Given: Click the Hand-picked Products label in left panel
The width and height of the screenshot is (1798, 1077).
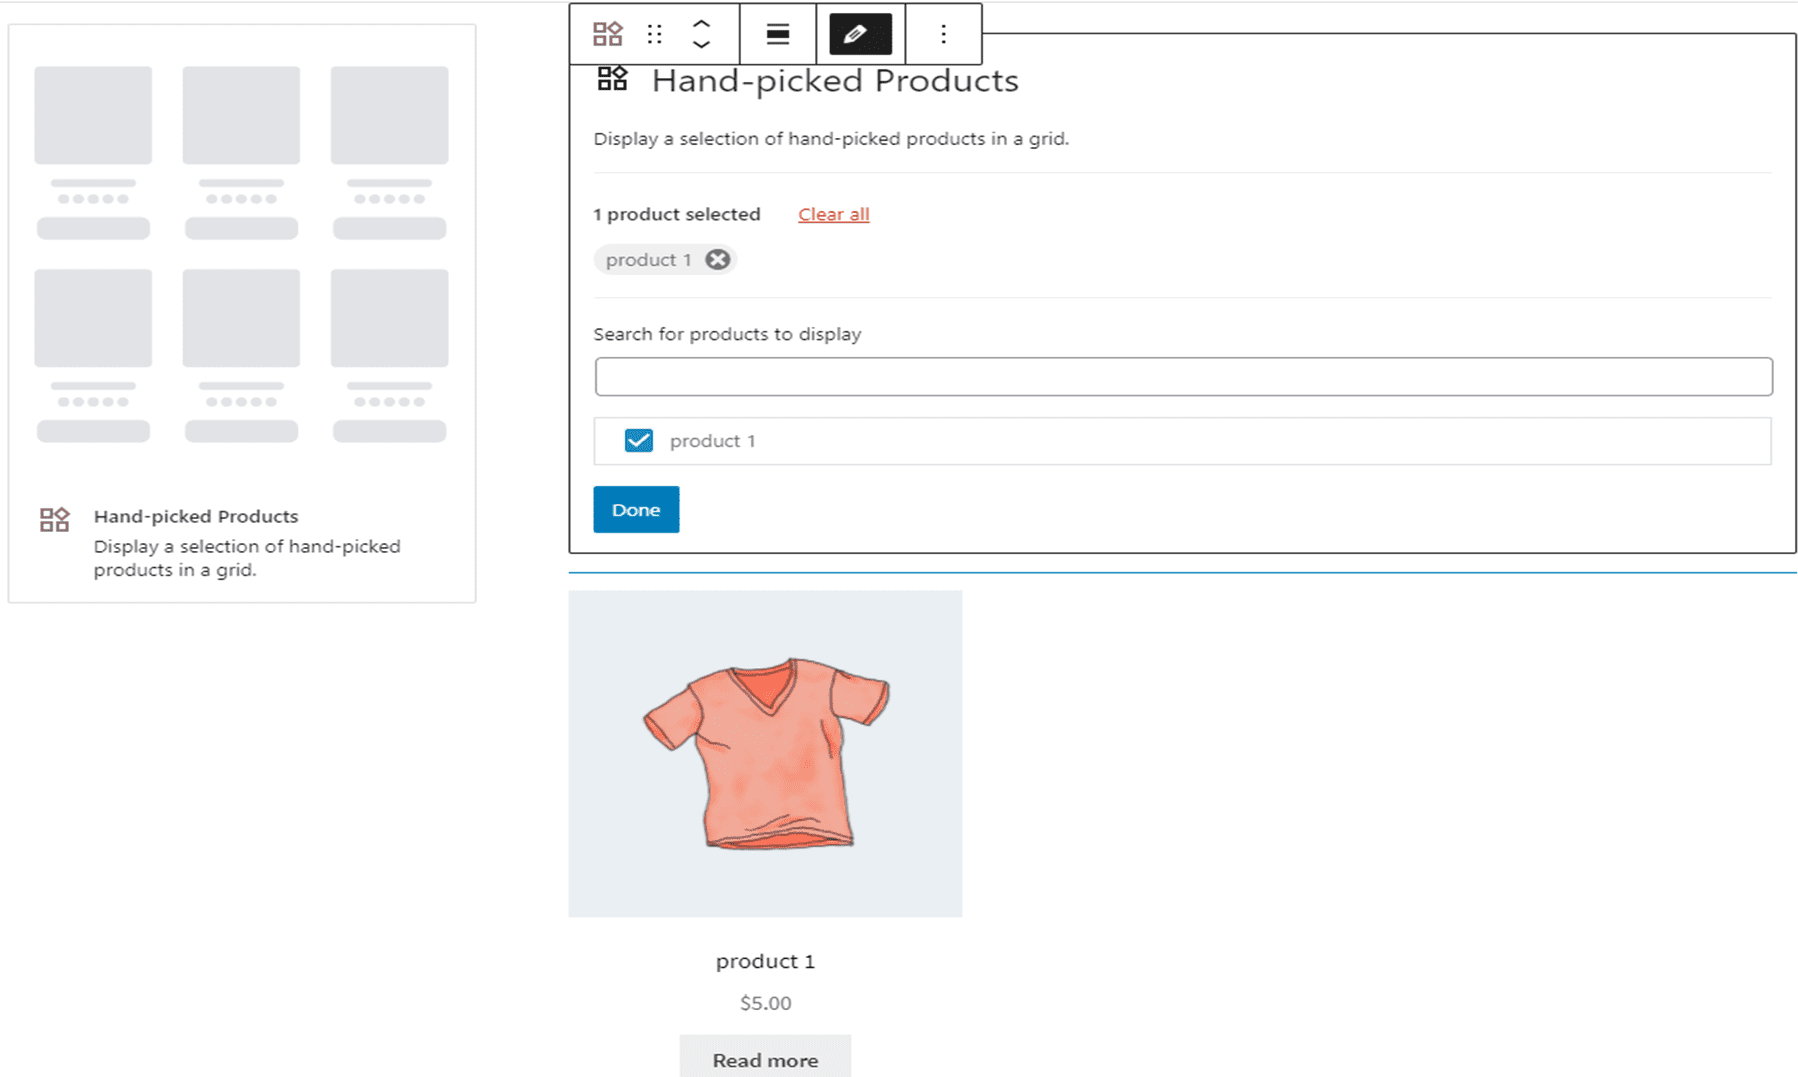Looking at the screenshot, I should (x=196, y=516).
